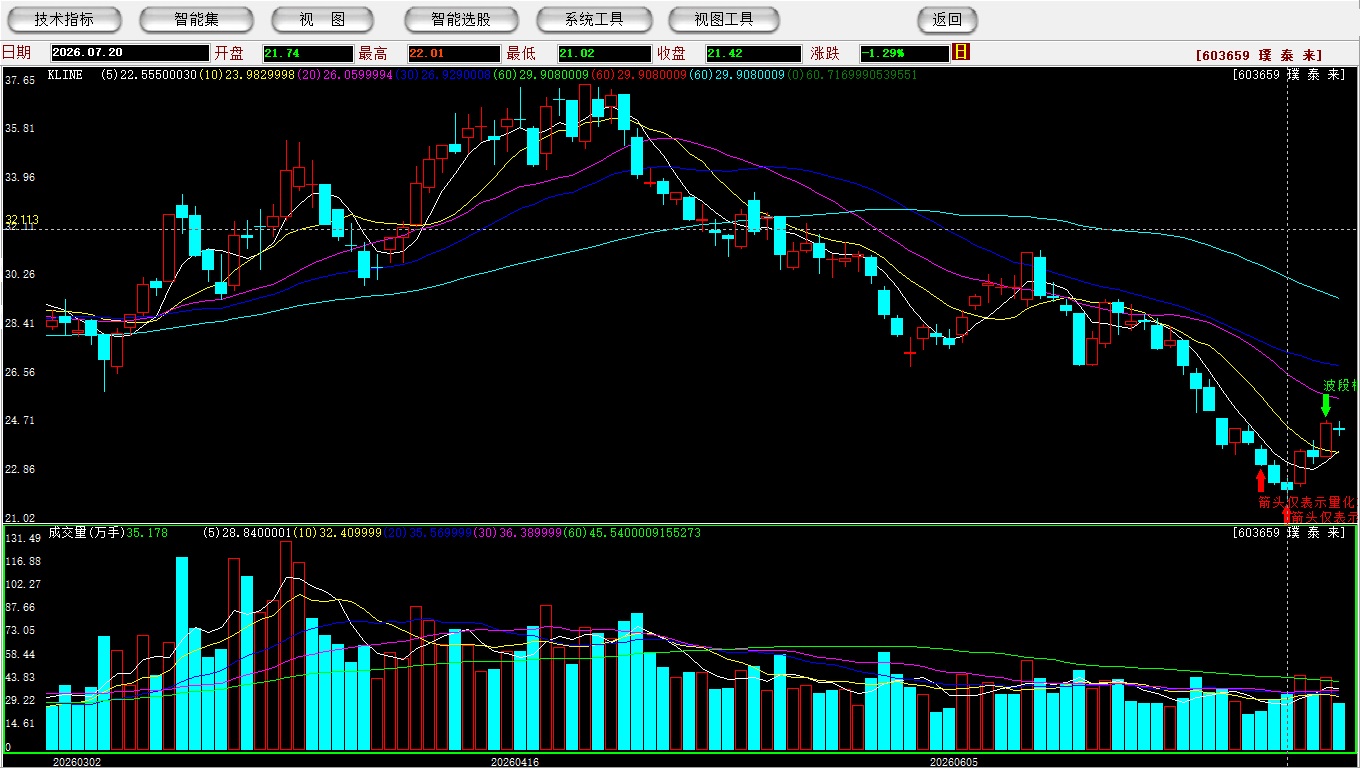
Task: Click the stock label in the K-line pane
Action: [x=1289, y=75]
